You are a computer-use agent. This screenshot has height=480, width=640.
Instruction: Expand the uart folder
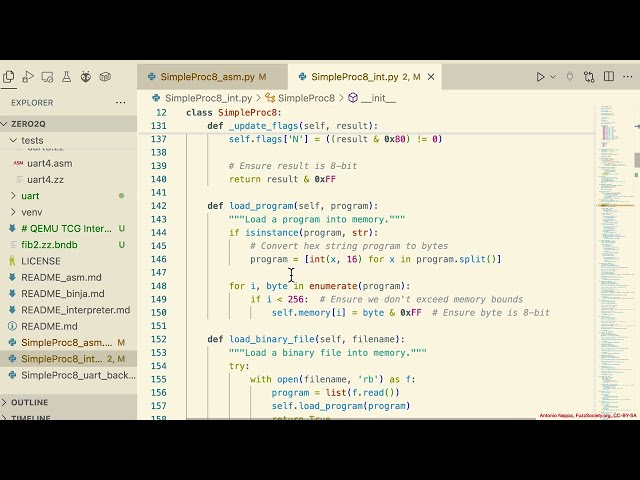[69, 196]
